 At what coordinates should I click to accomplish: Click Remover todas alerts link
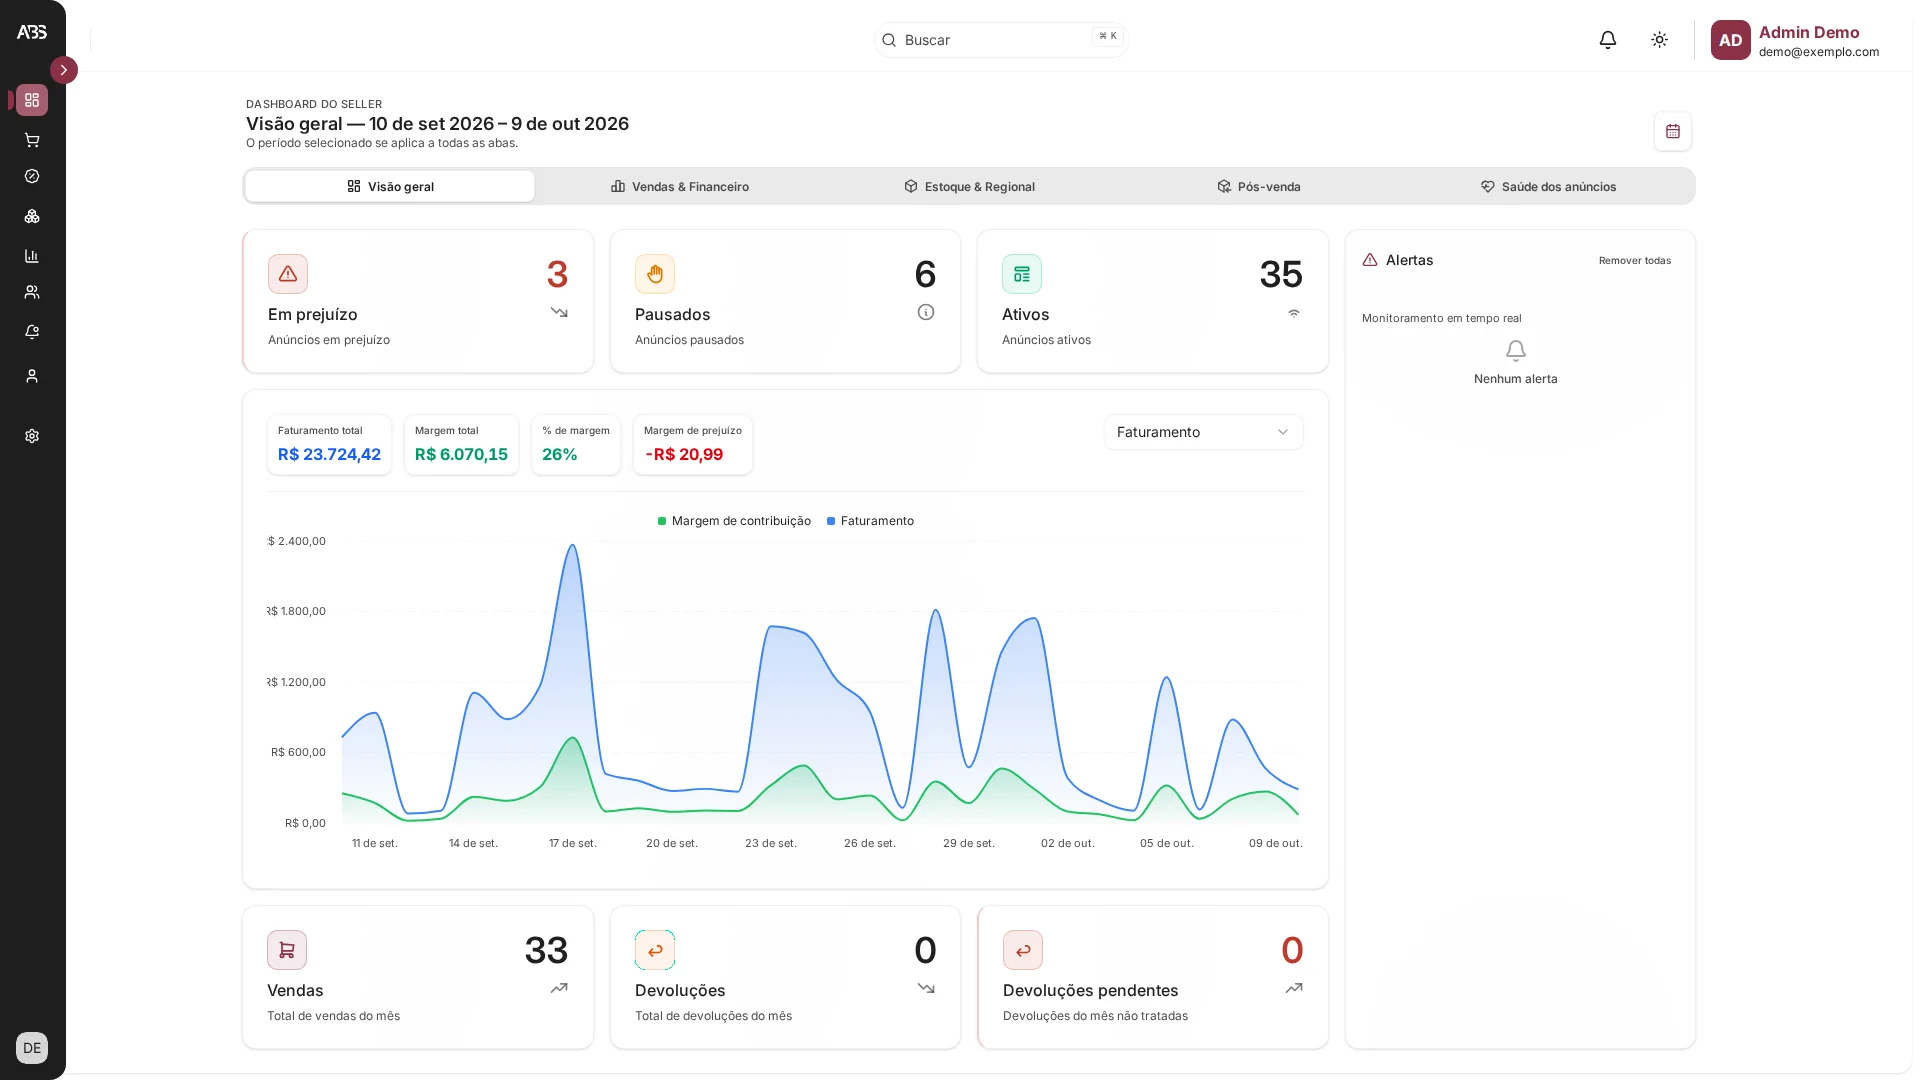[x=1635, y=261]
